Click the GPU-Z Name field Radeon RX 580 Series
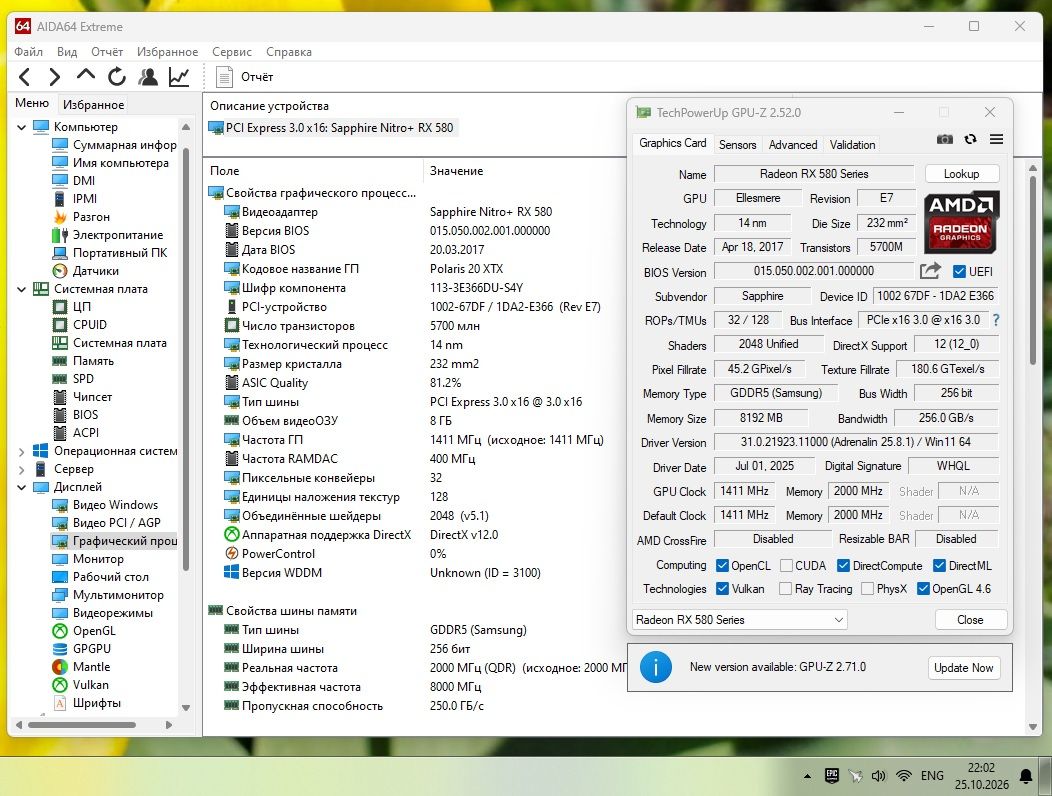This screenshot has height=796, width=1052. (814, 174)
